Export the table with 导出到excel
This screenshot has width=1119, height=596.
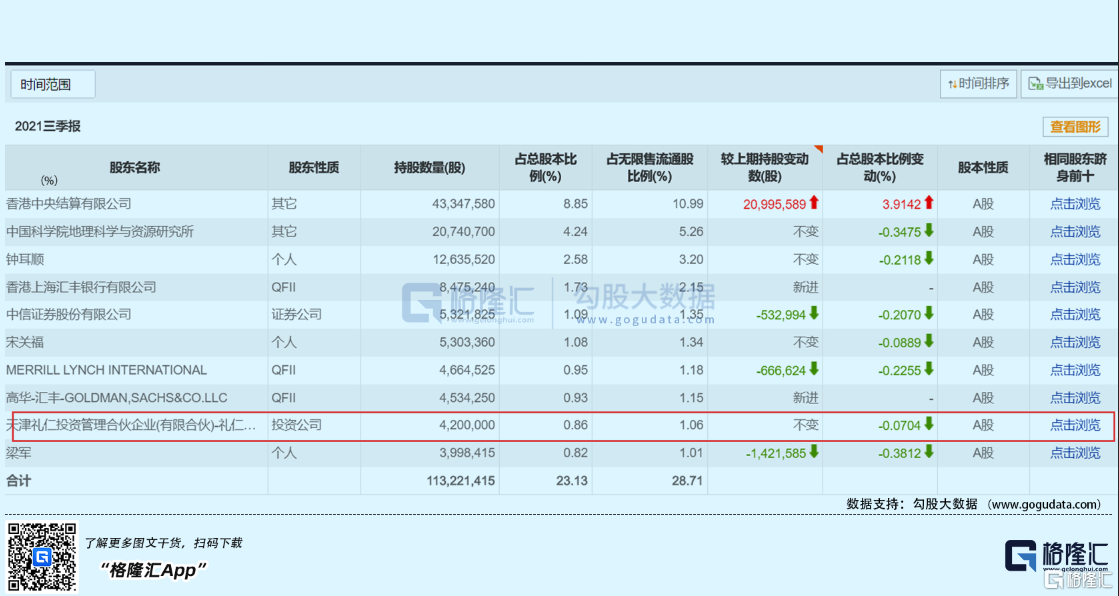pyautogui.click(x=1070, y=84)
